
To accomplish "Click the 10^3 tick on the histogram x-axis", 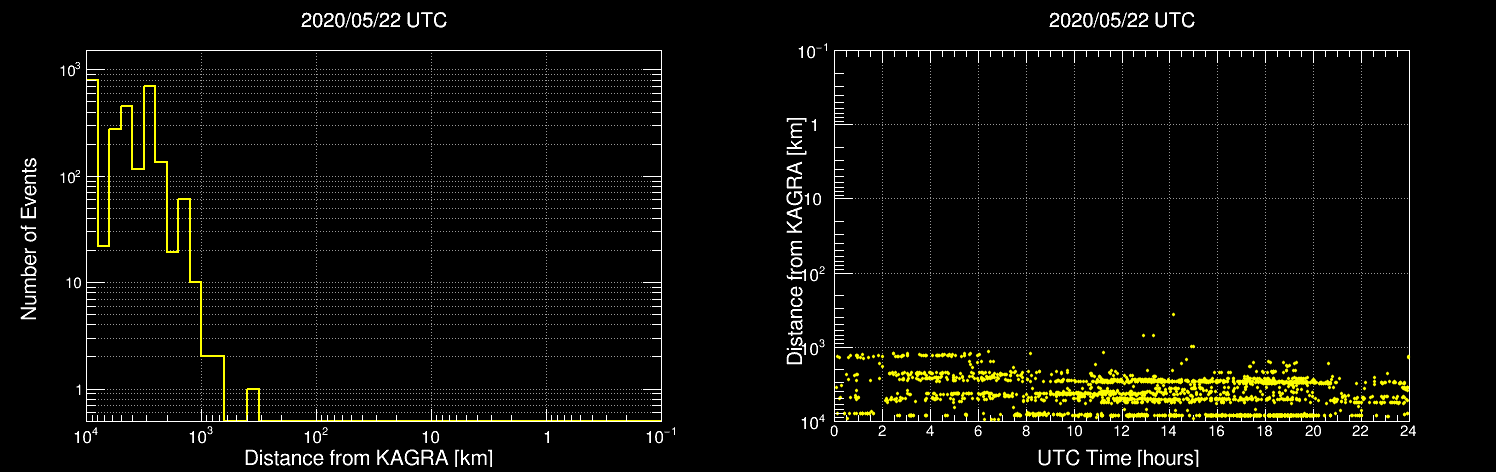I will 202,435.
